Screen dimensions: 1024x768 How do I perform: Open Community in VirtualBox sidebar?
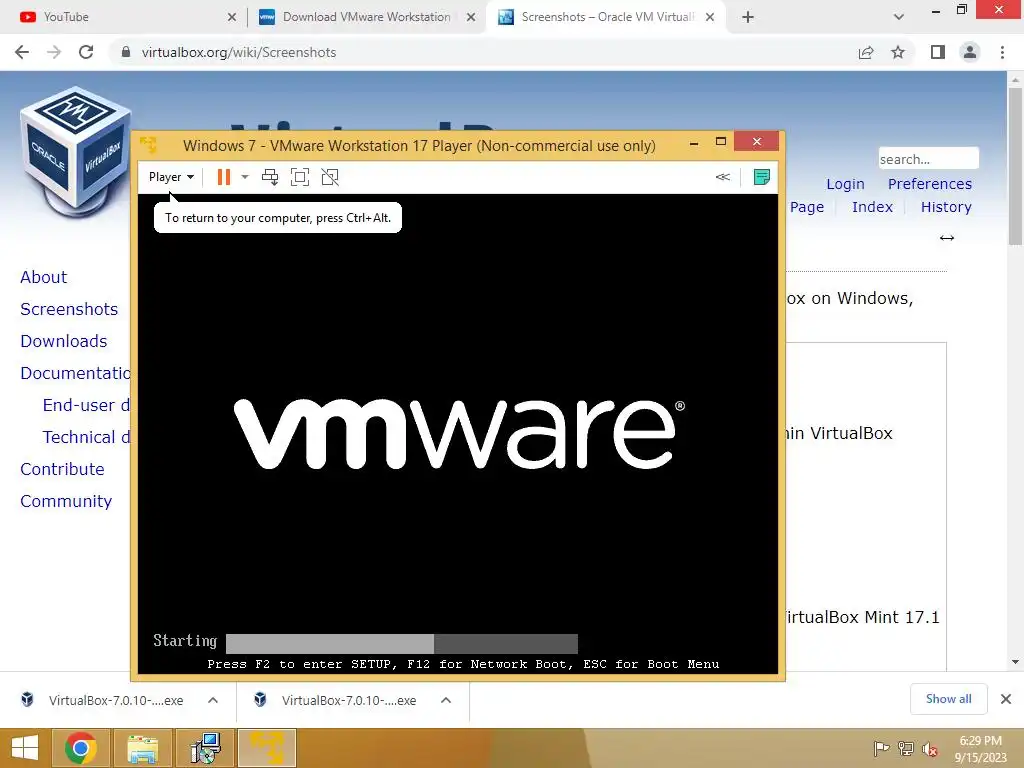click(x=66, y=501)
